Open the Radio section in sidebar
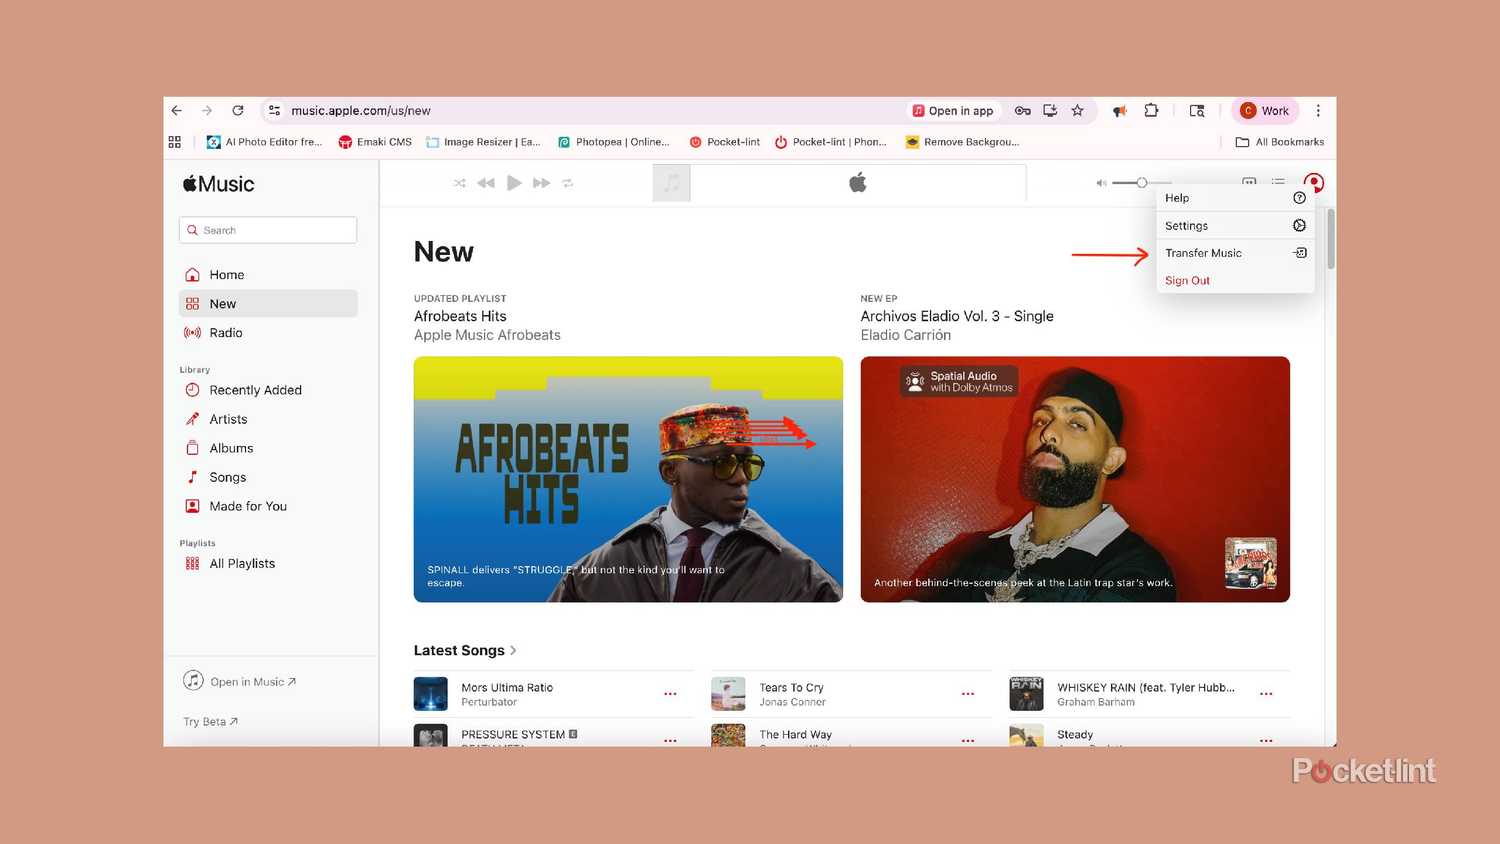The width and height of the screenshot is (1500, 844). pos(226,333)
